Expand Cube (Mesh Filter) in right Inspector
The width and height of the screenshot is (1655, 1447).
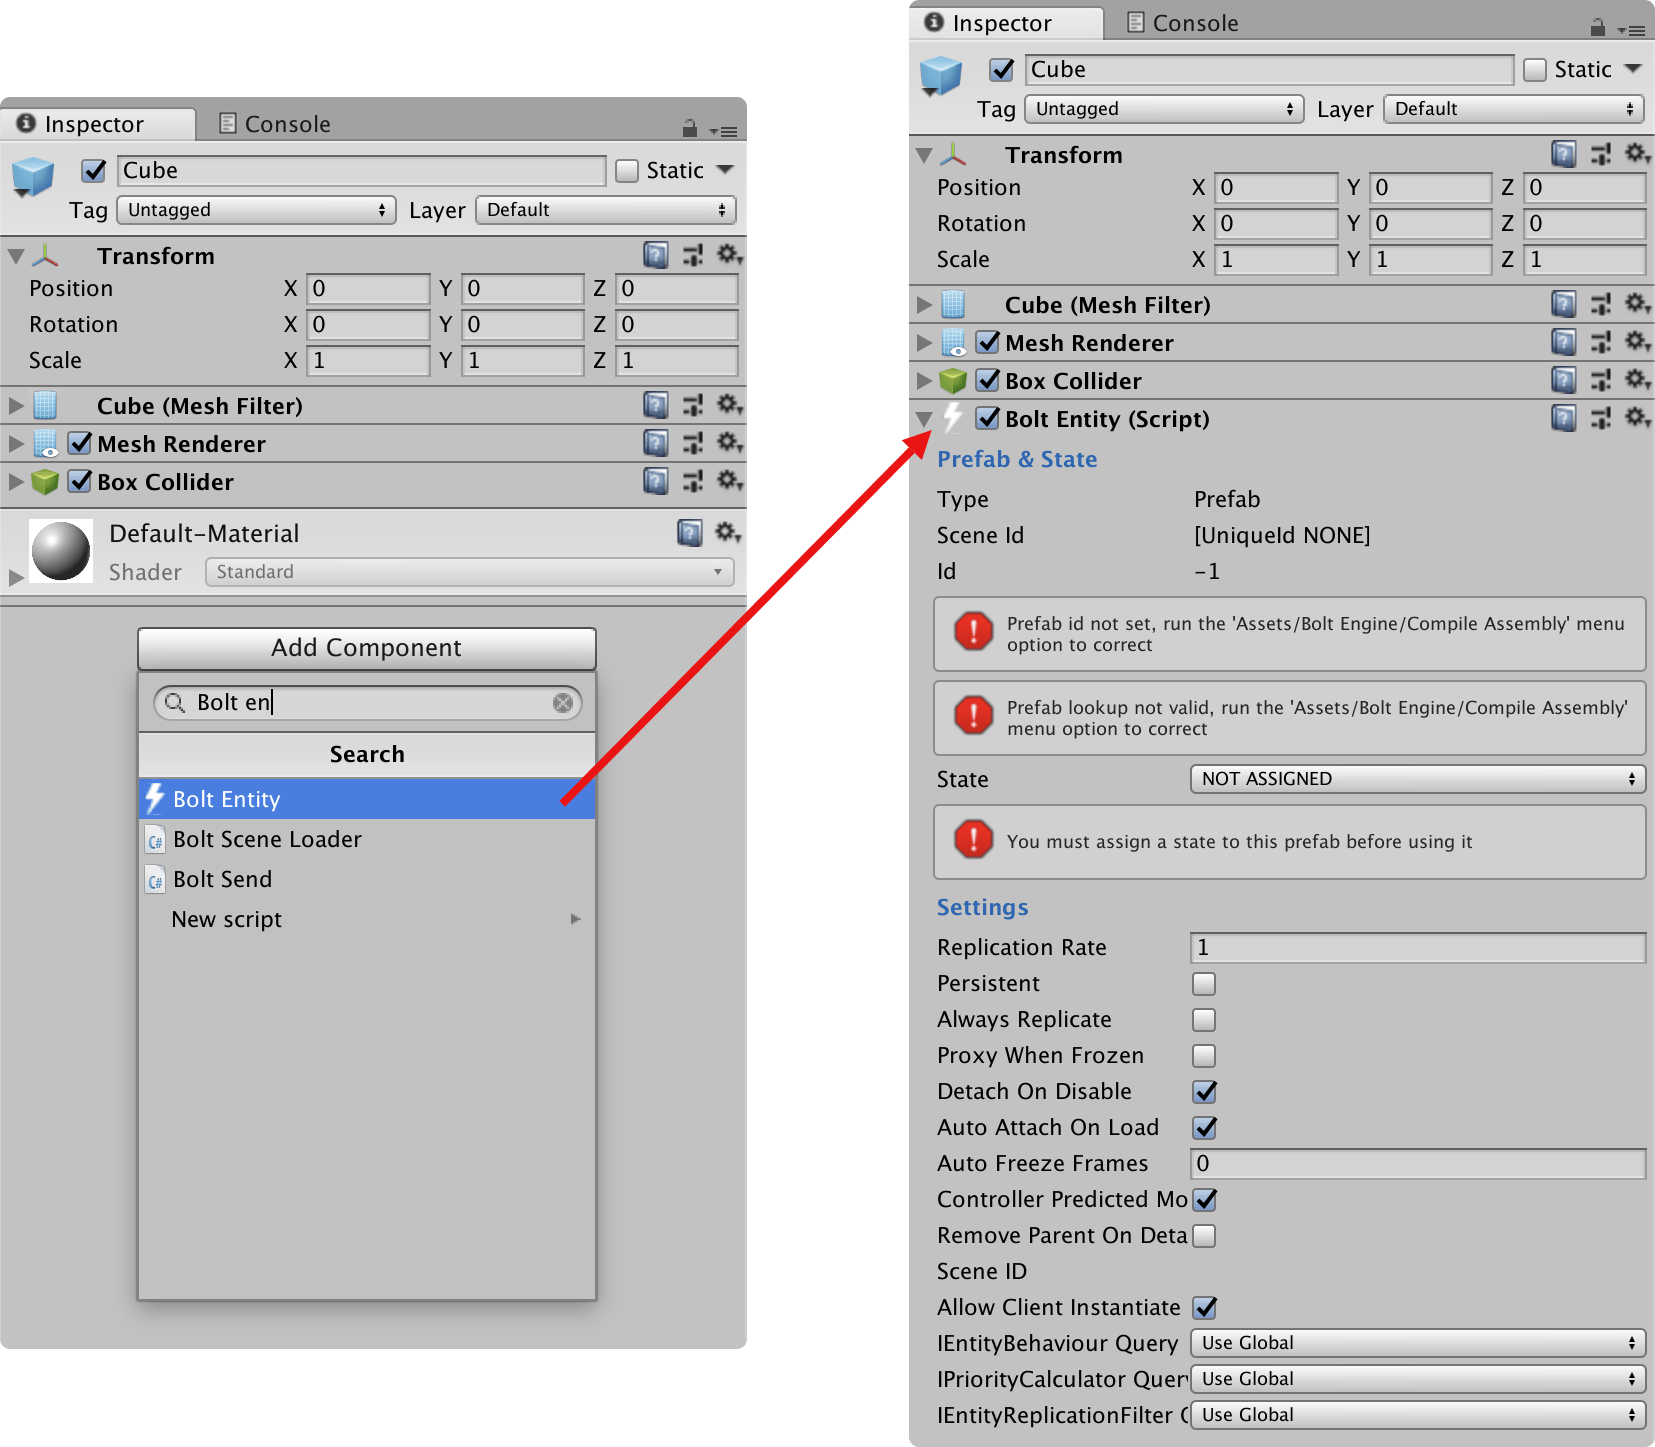[924, 304]
